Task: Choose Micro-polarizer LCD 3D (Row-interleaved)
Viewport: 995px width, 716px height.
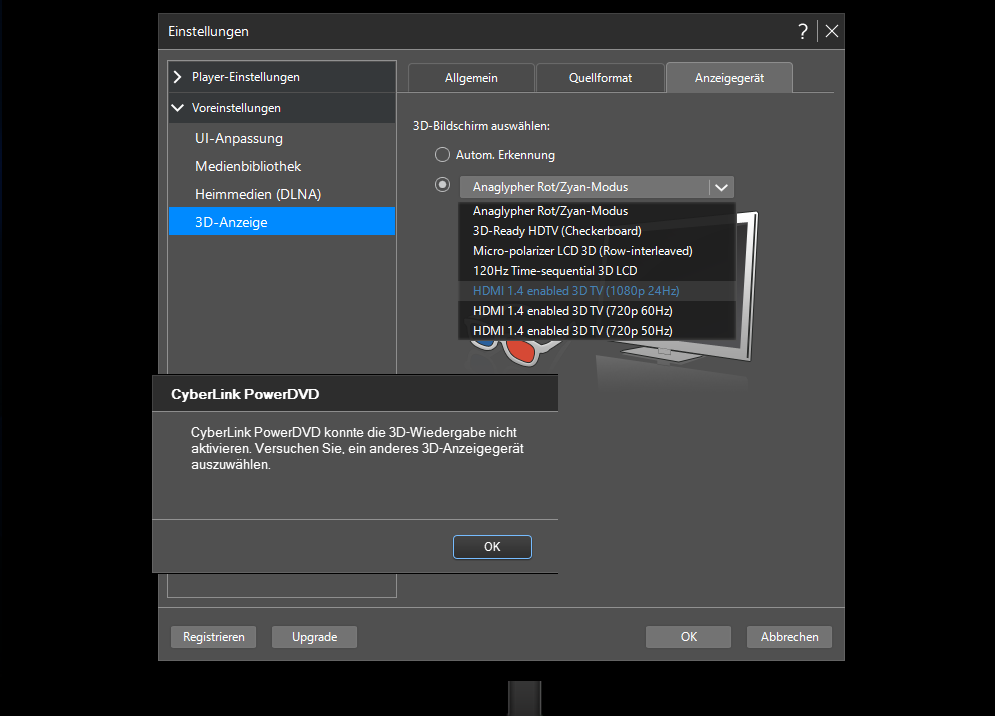Action: pyautogui.click(x=596, y=251)
